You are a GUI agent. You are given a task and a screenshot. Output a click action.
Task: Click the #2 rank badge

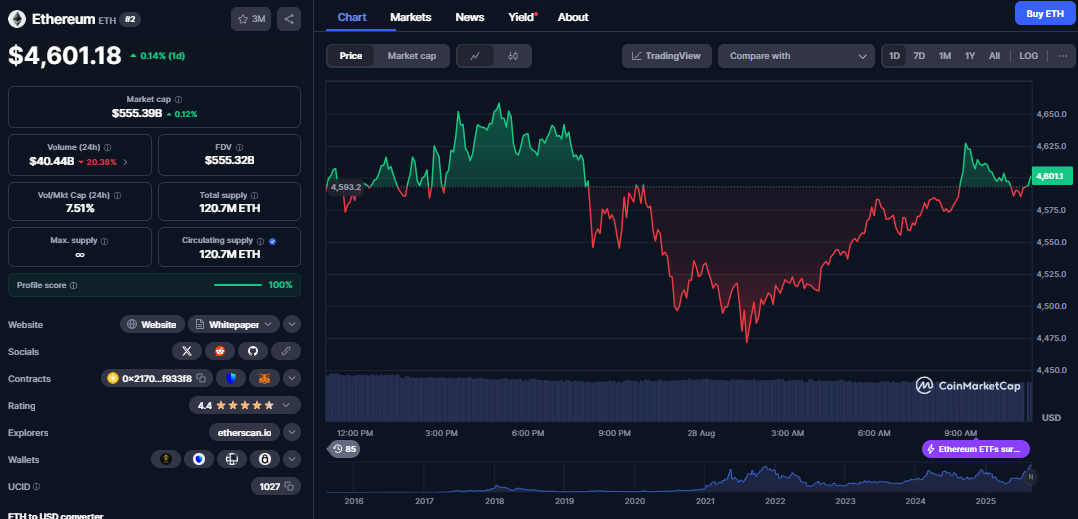pyautogui.click(x=130, y=19)
